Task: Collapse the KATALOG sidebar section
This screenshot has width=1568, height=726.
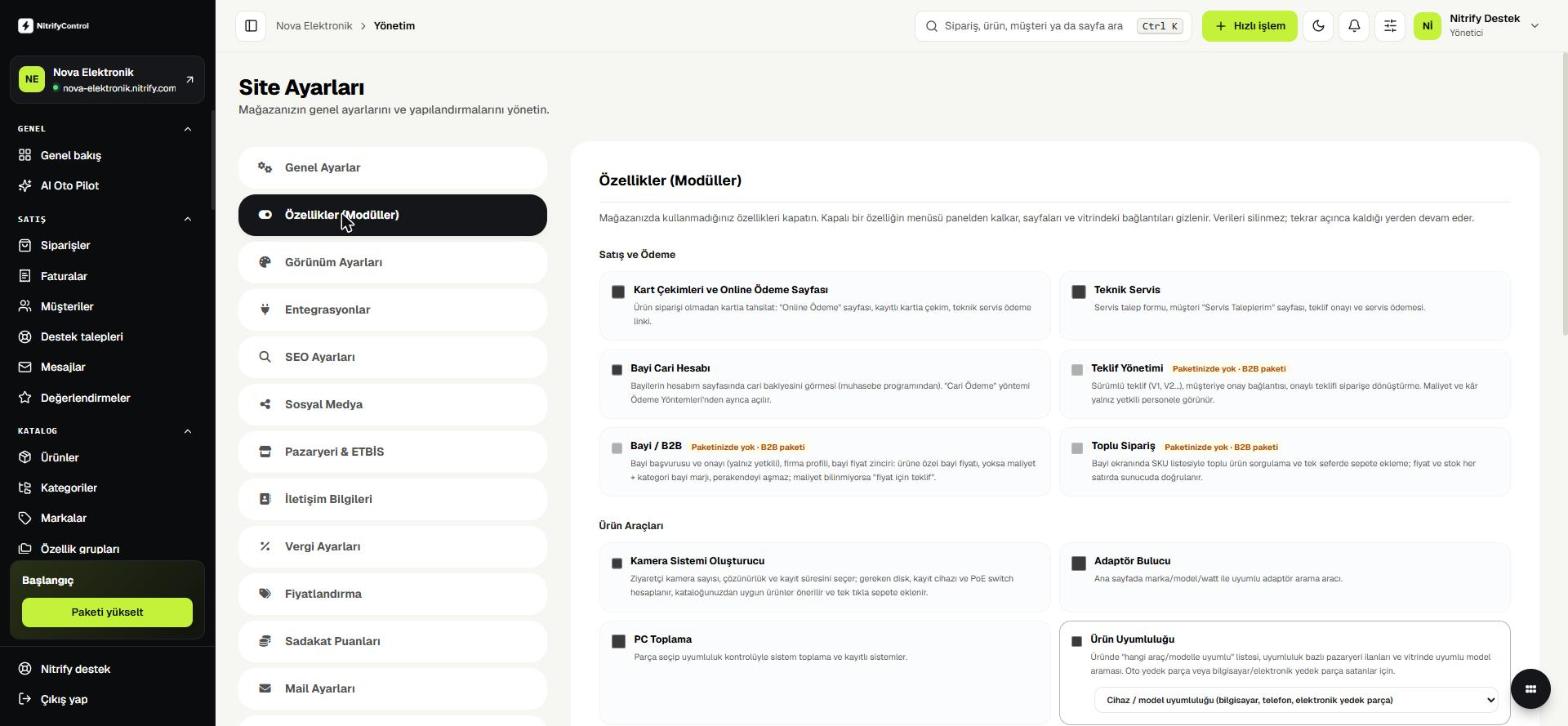Action: pos(187,431)
